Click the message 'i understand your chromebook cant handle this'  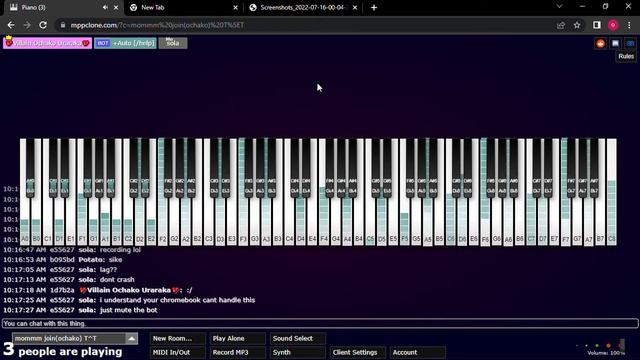(x=177, y=300)
